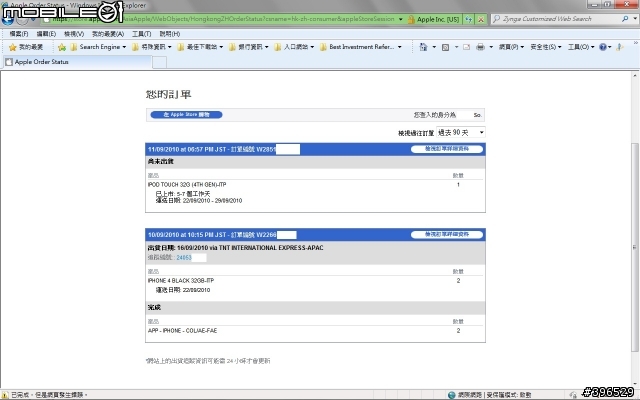This screenshot has height=400, width=640.
Task: Open the 銀行資訊 favorites folder
Action: pyautogui.click(x=248, y=47)
